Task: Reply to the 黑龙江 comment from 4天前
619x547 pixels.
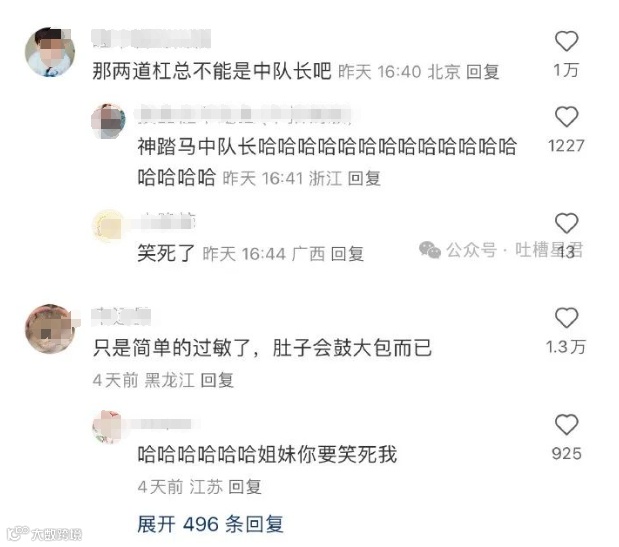Action: coord(217,380)
